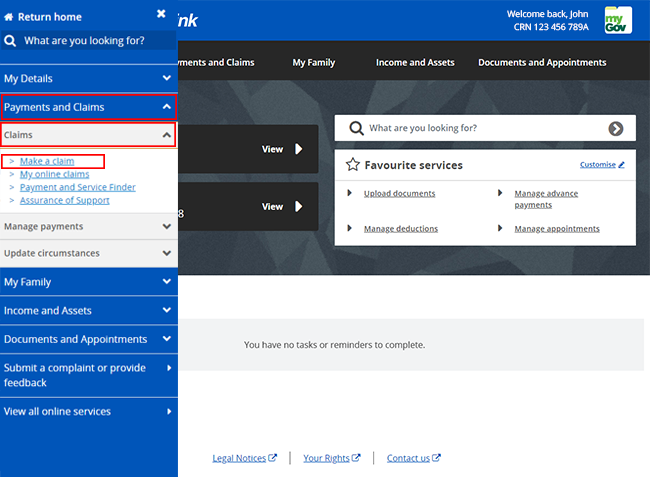Collapse the Claims submenu

pyautogui.click(x=88, y=135)
